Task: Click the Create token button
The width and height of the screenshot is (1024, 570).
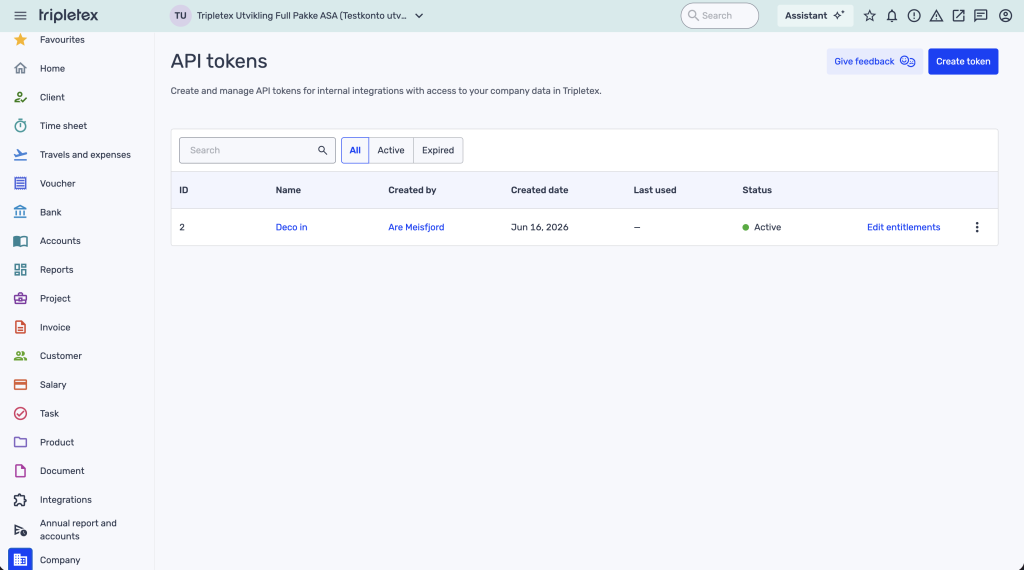Action: [963, 61]
